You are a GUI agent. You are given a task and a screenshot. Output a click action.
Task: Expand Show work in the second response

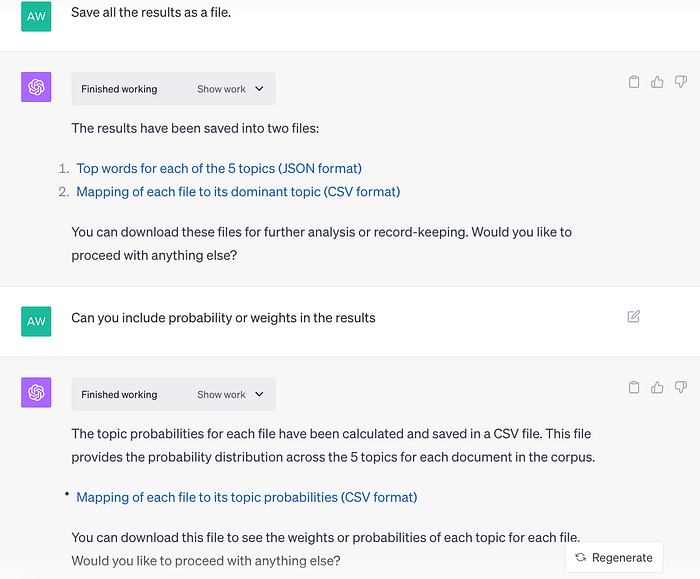tap(221, 395)
